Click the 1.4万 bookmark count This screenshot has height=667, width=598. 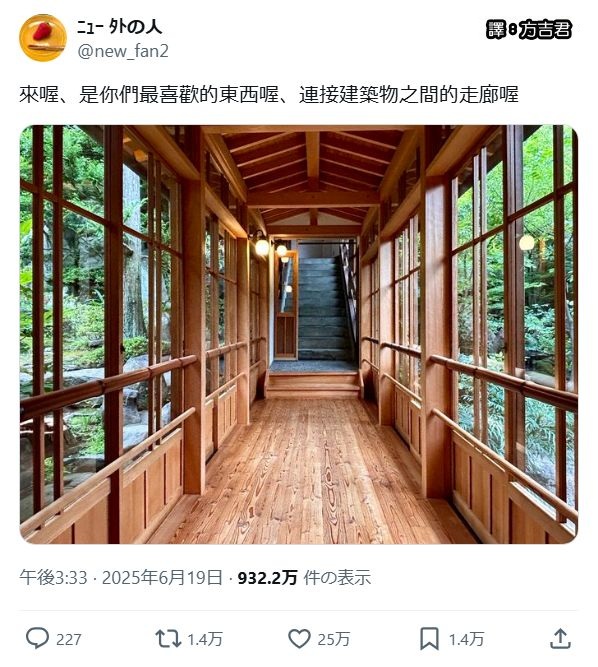tap(466, 639)
